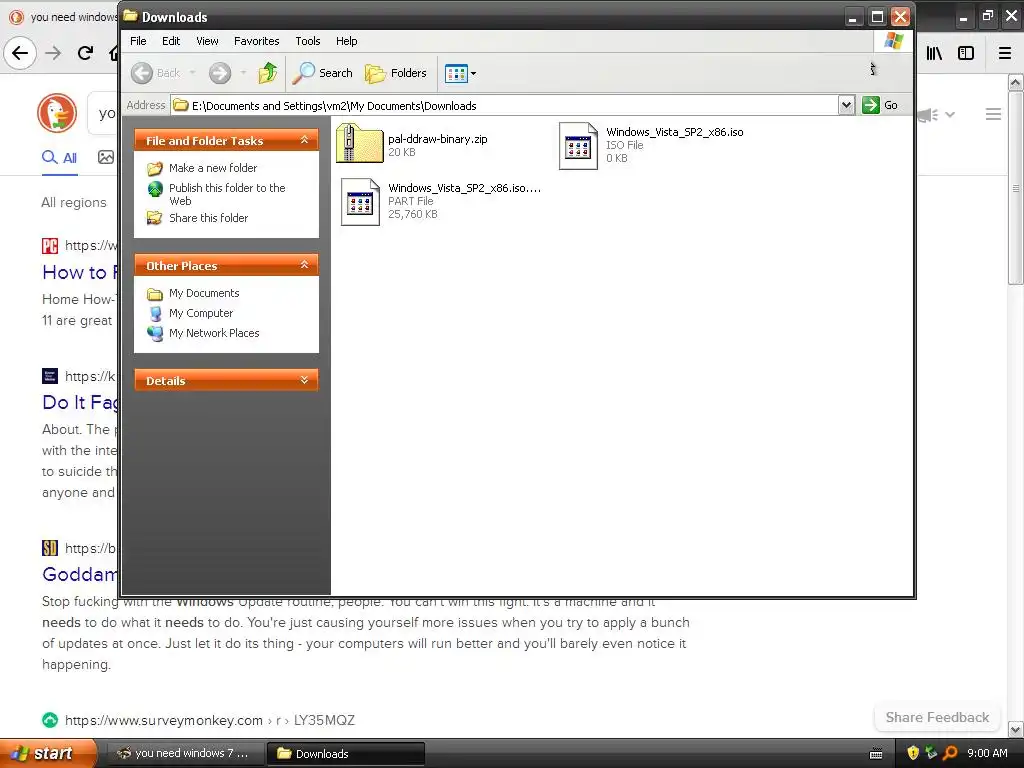1024x768 pixels.
Task: Click Share Feedback button
Action: pyautogui.click(x=937, y=717)
